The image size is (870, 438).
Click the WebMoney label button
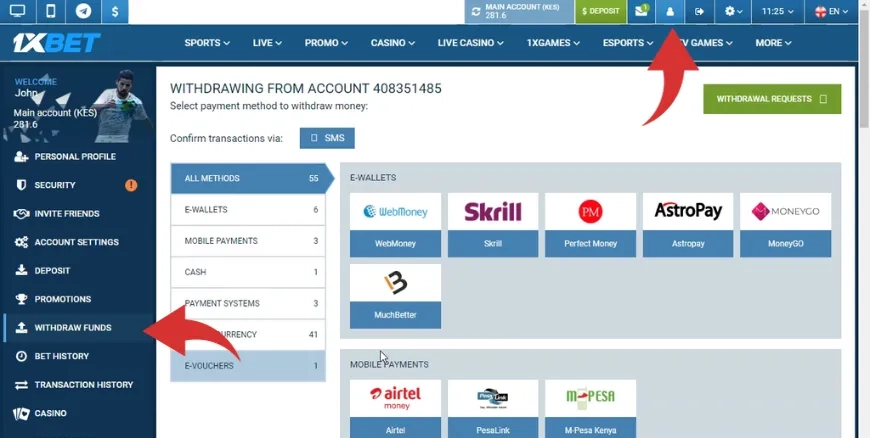(x=396, y=244)
